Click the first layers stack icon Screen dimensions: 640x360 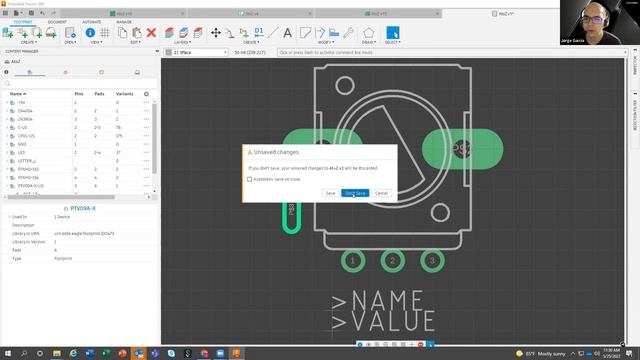coord(169,33)
